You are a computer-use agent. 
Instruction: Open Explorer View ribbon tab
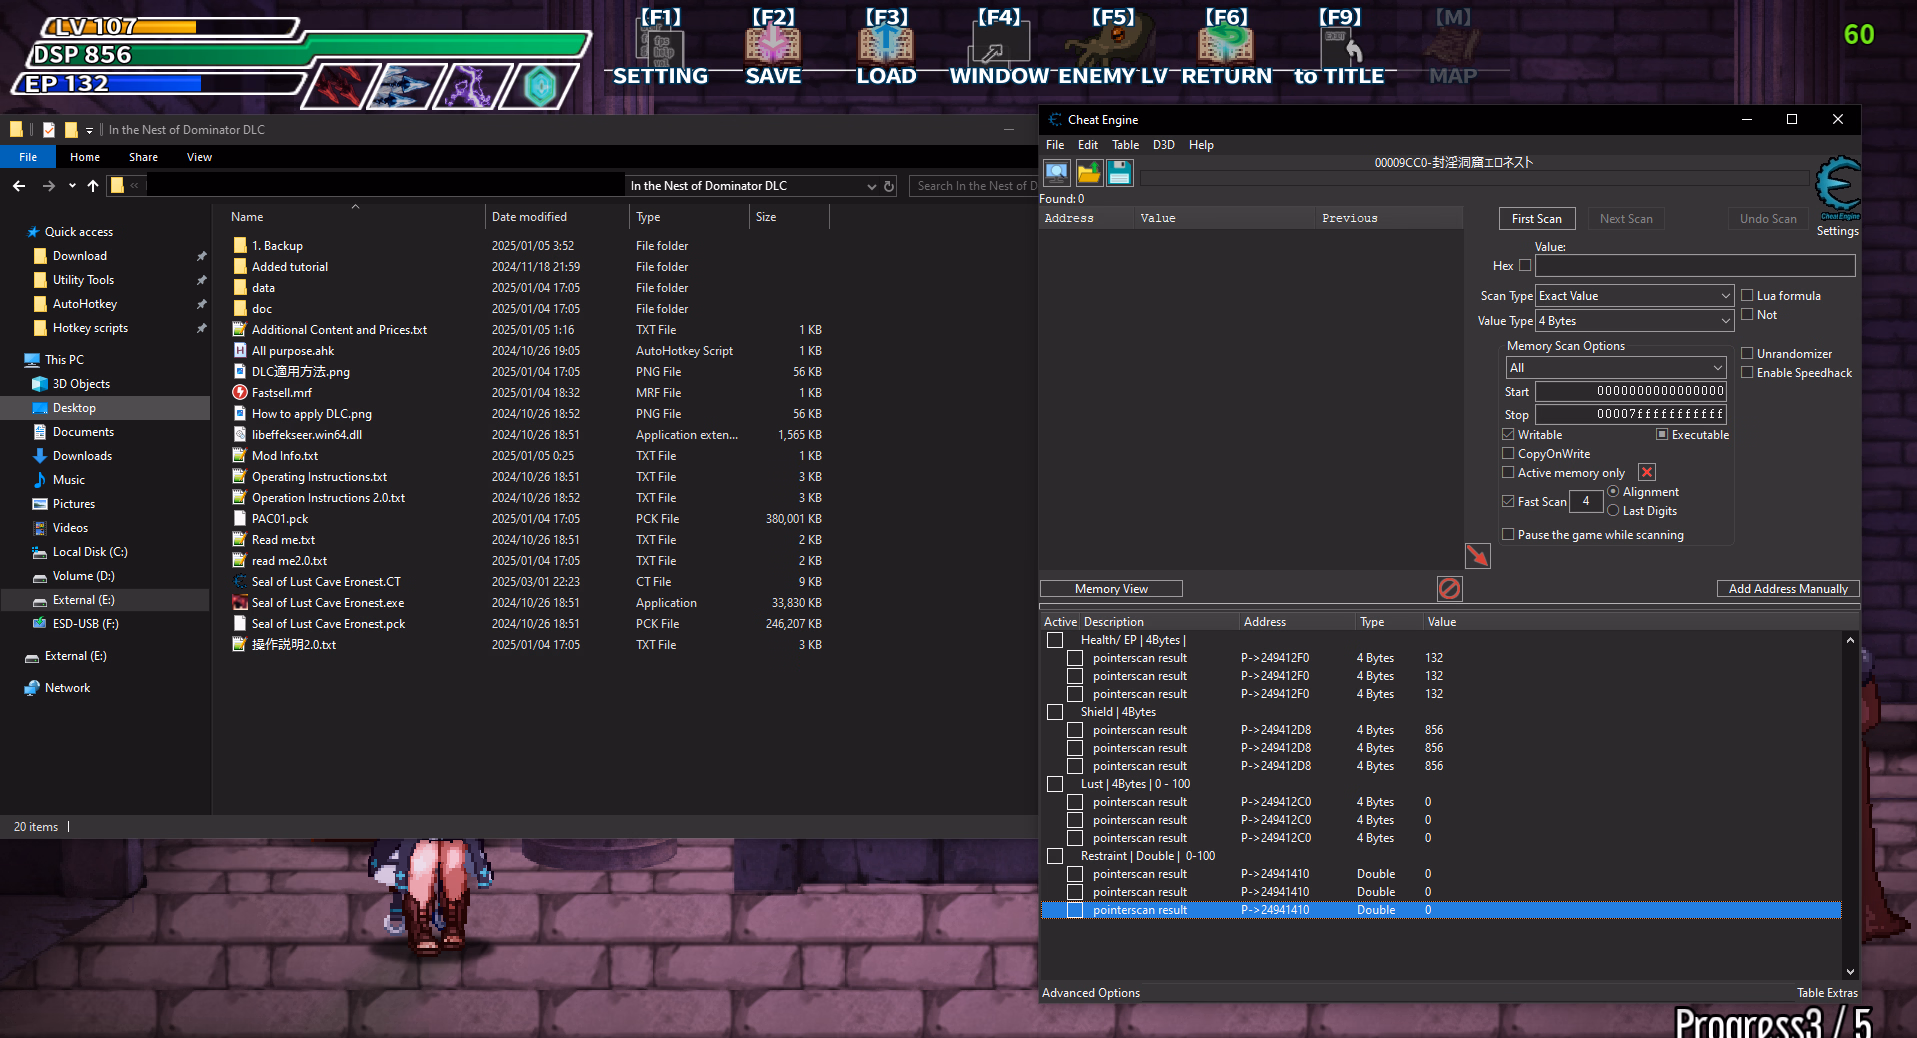(x=199, y=157)
